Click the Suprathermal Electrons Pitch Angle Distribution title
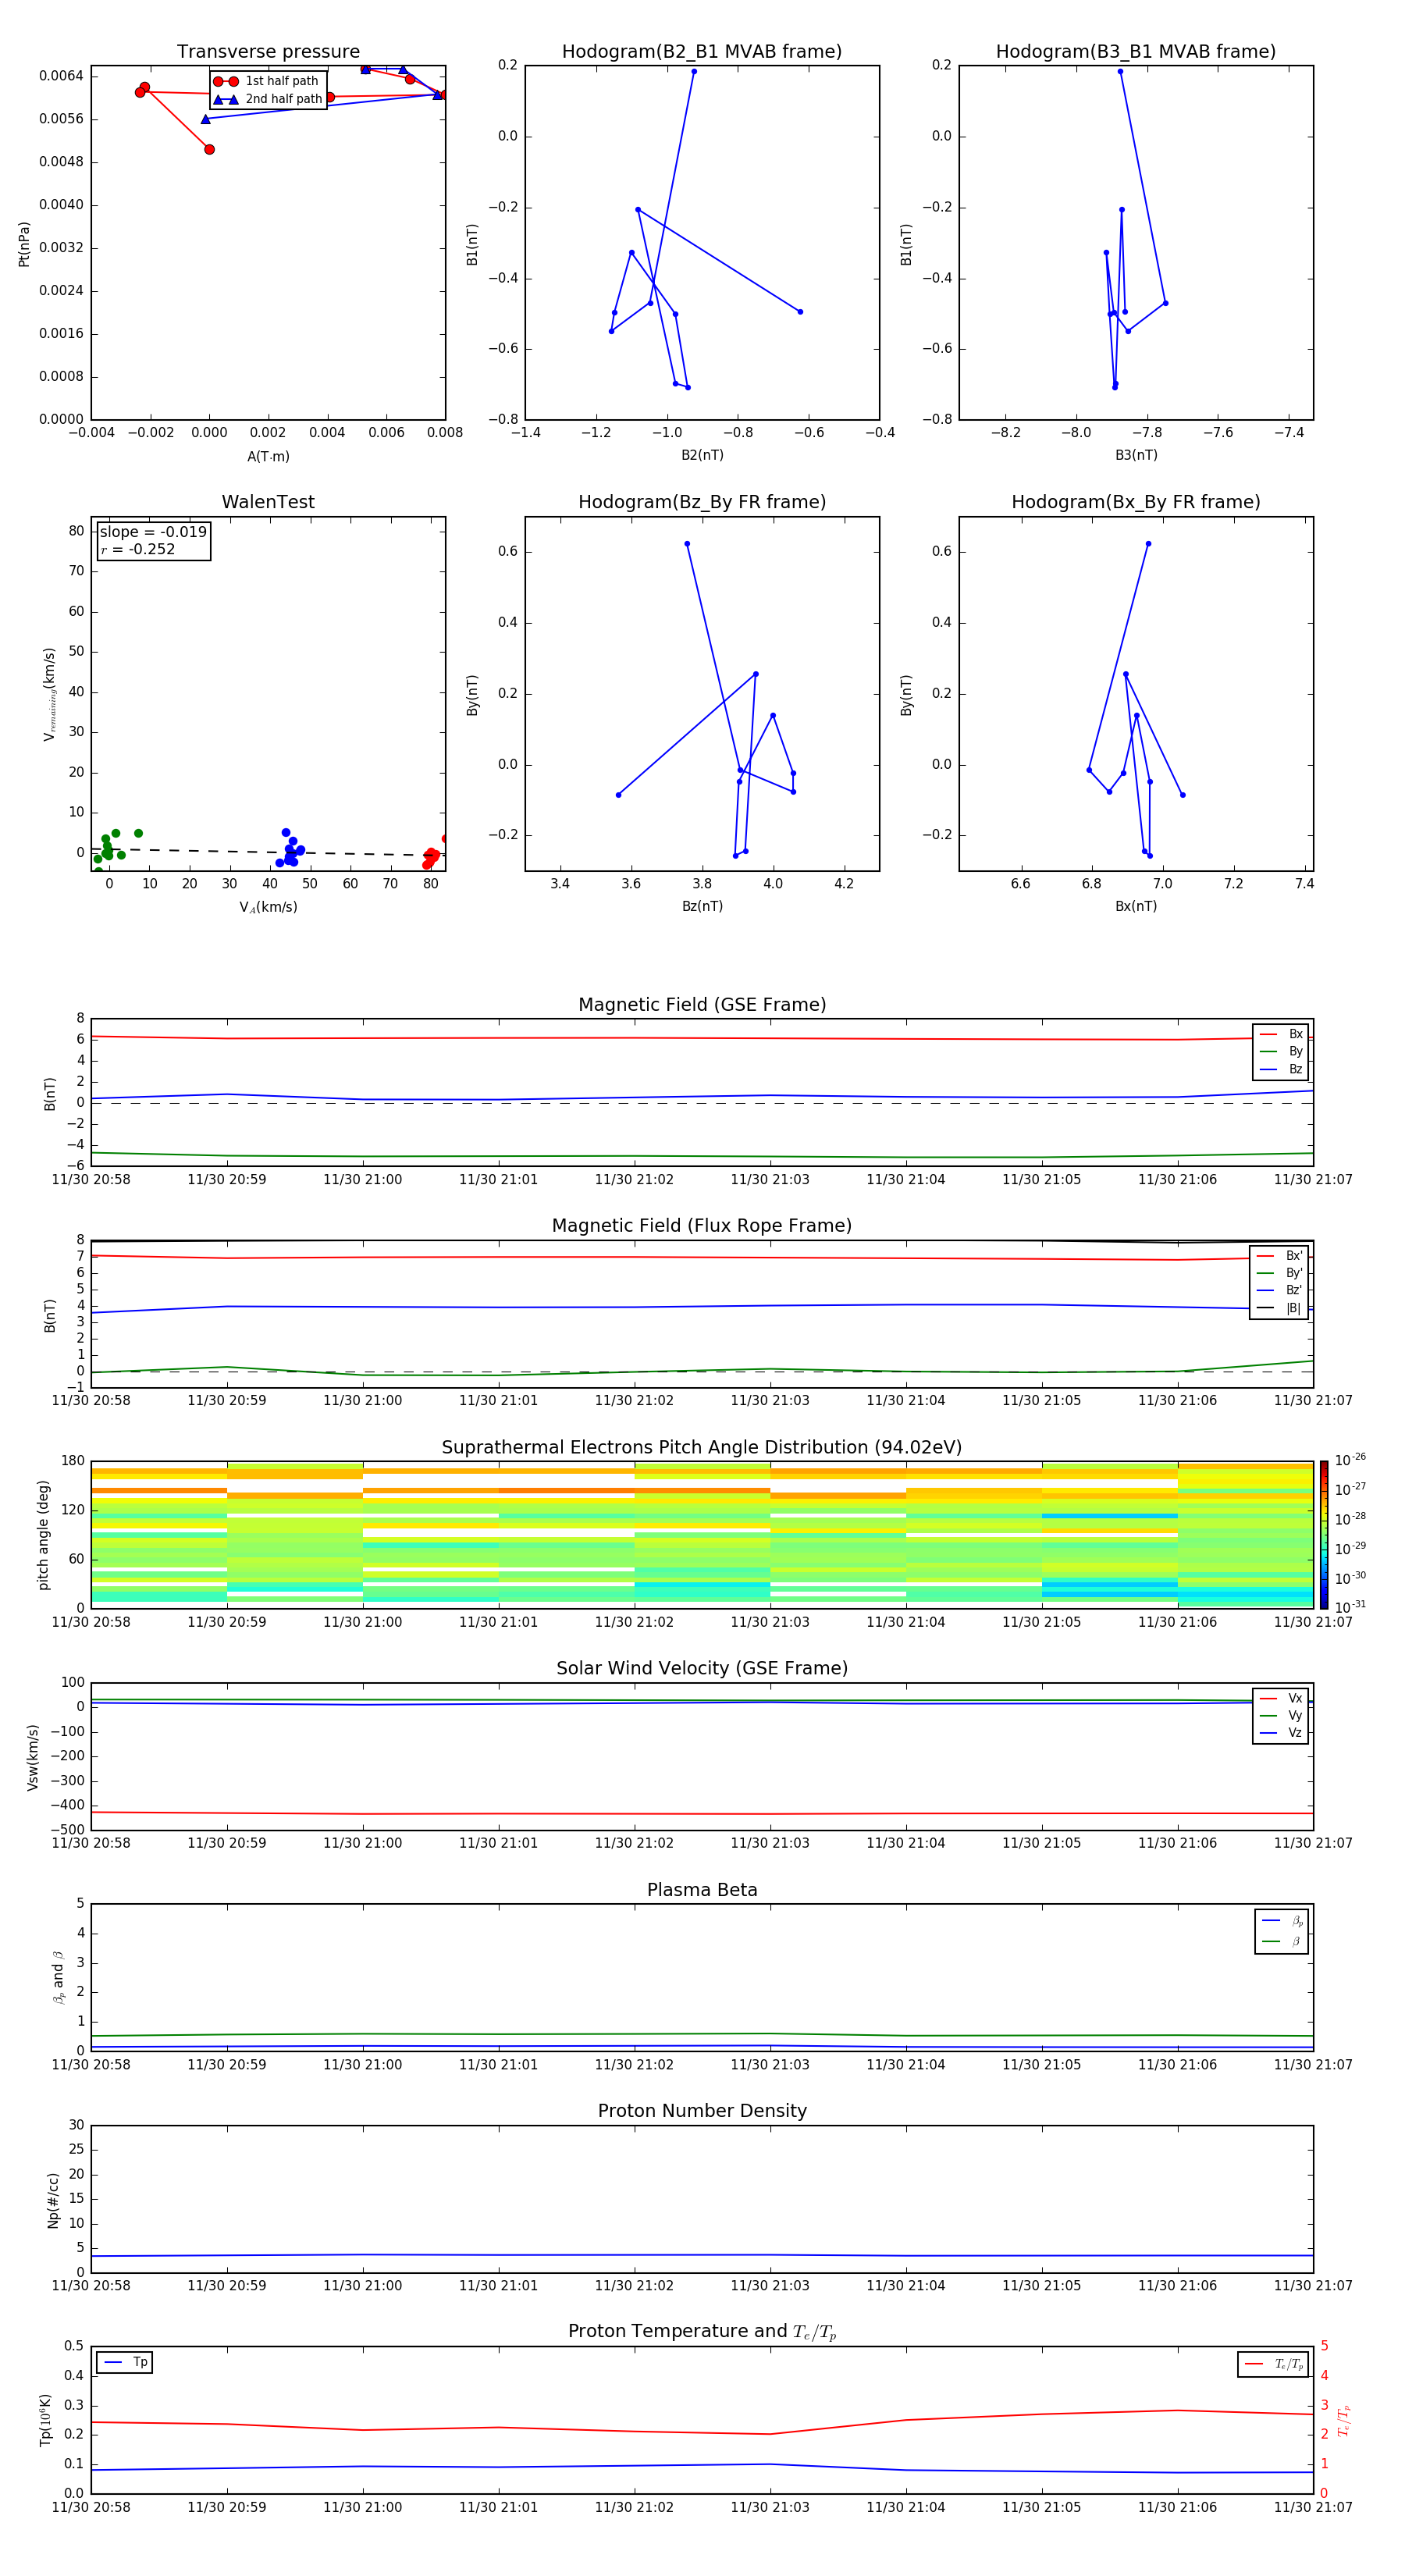Image resolution: width=1405 pixels, height=2576 pixels. 702,1447
